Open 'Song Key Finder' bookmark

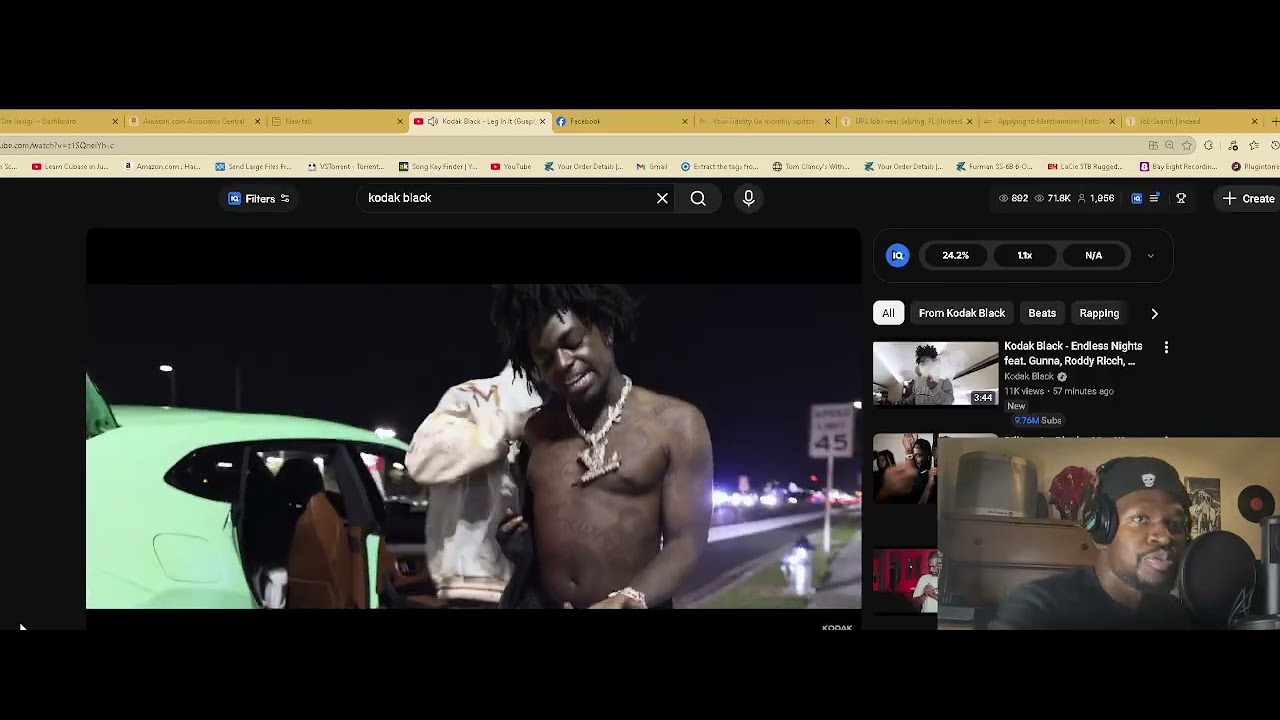pyautogui.click(x=438, y=167)
